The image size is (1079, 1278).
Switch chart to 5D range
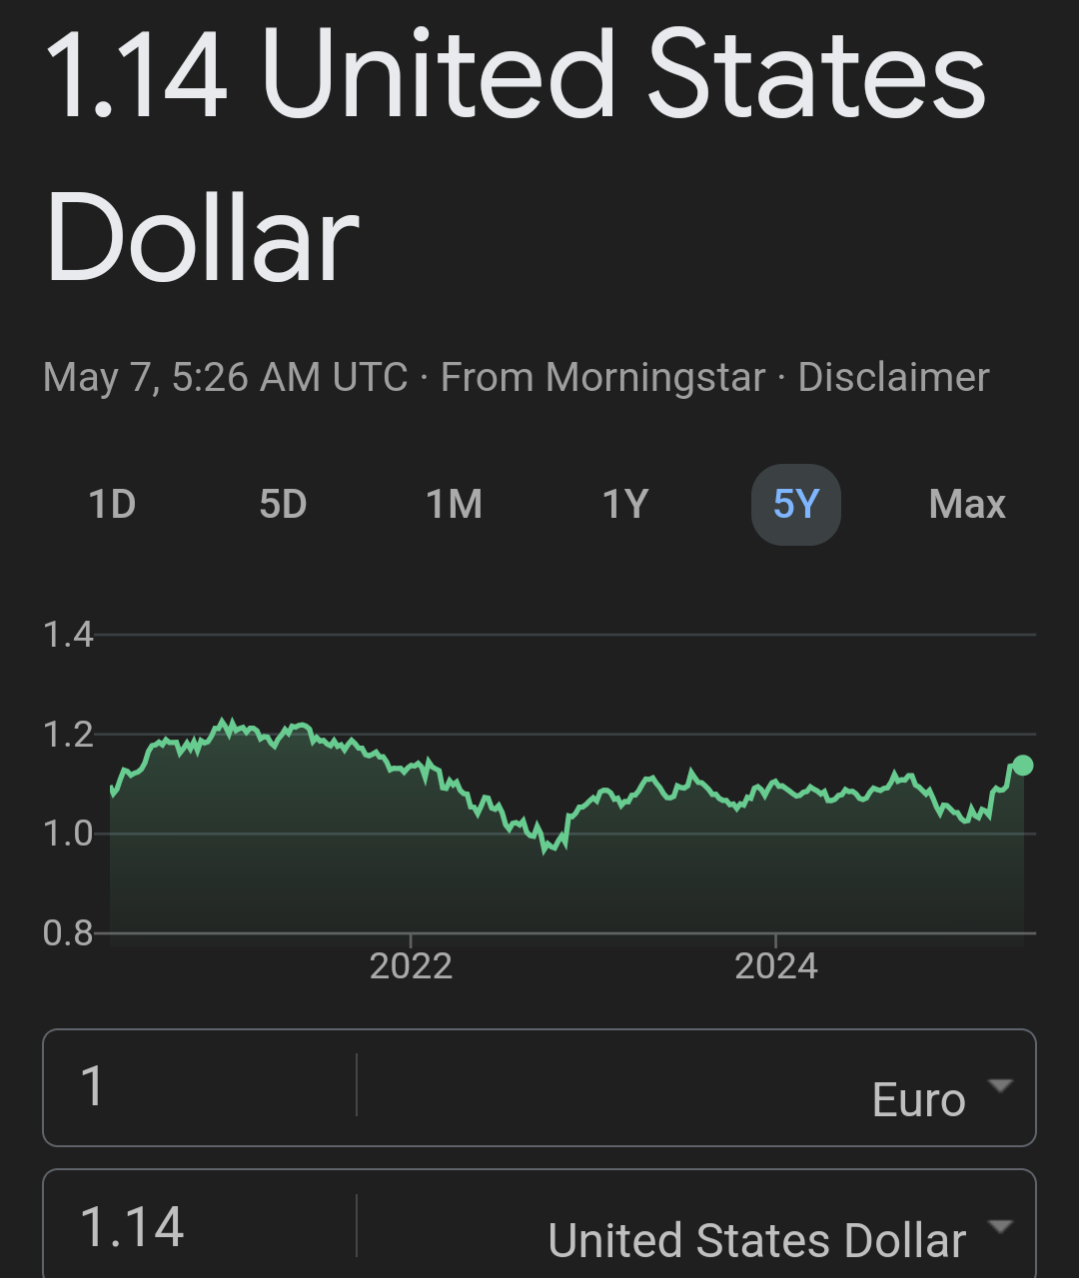click(283, 505)
